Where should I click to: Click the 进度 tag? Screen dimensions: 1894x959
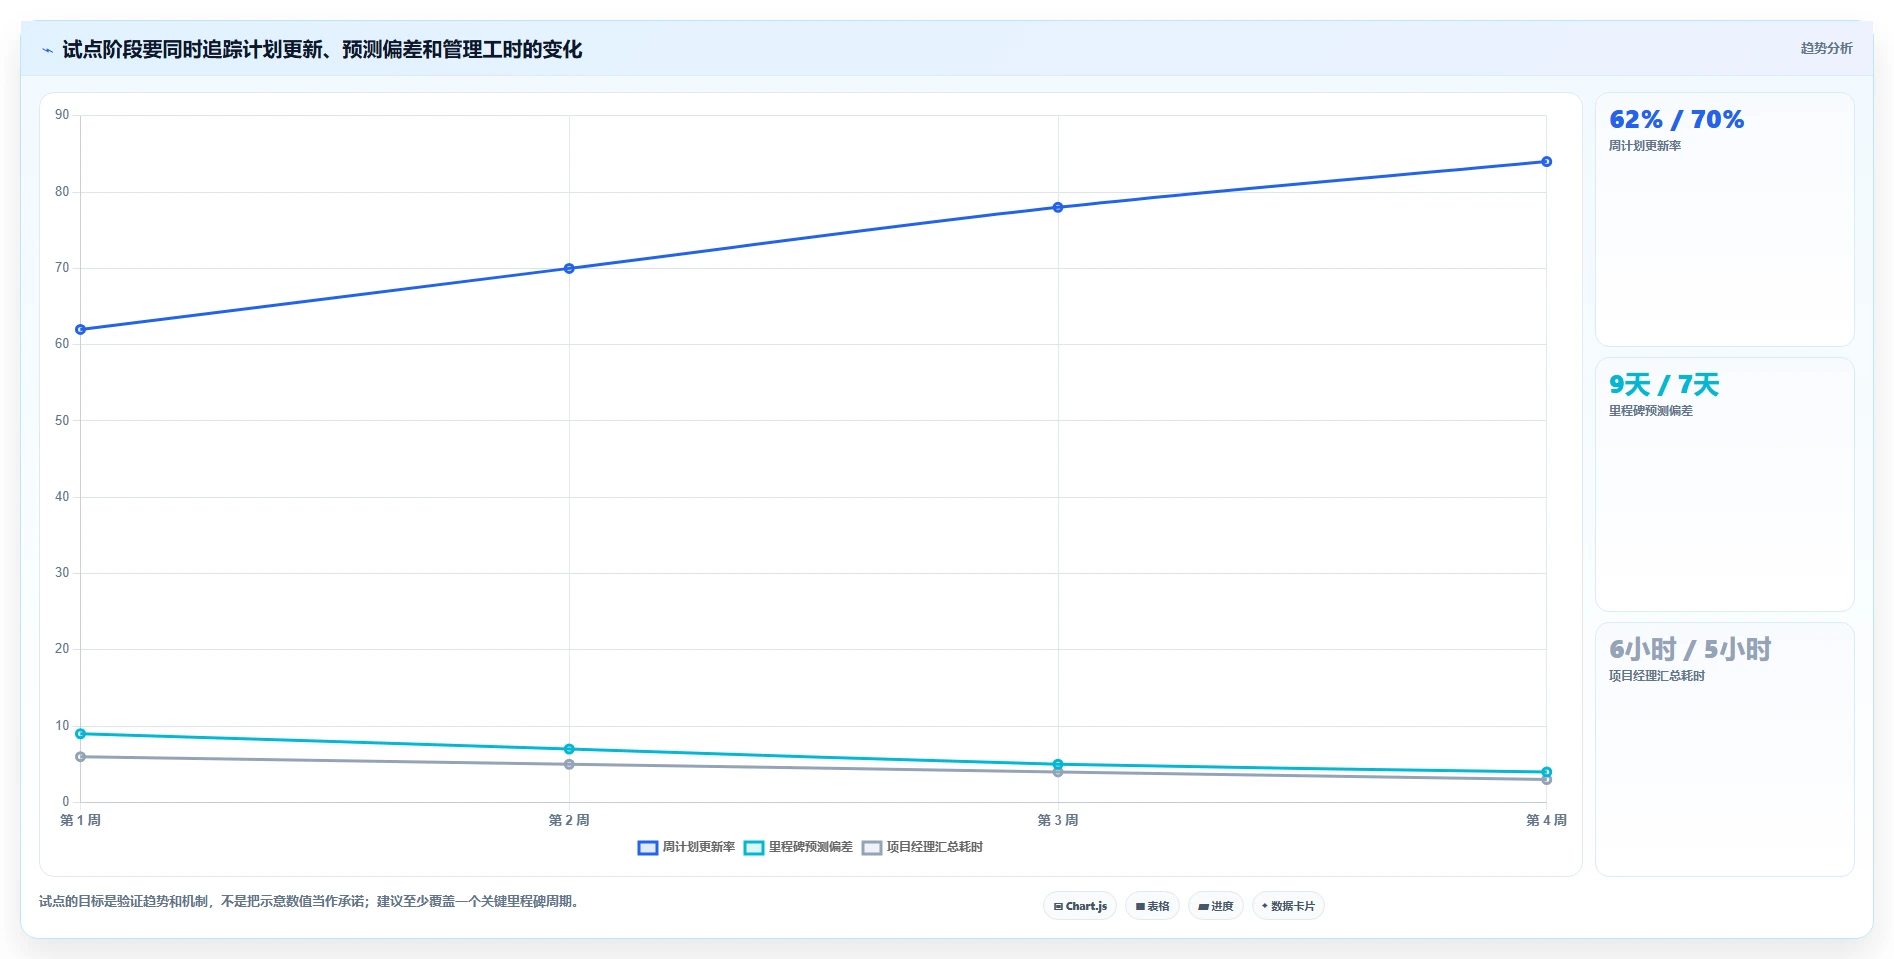1216,906
